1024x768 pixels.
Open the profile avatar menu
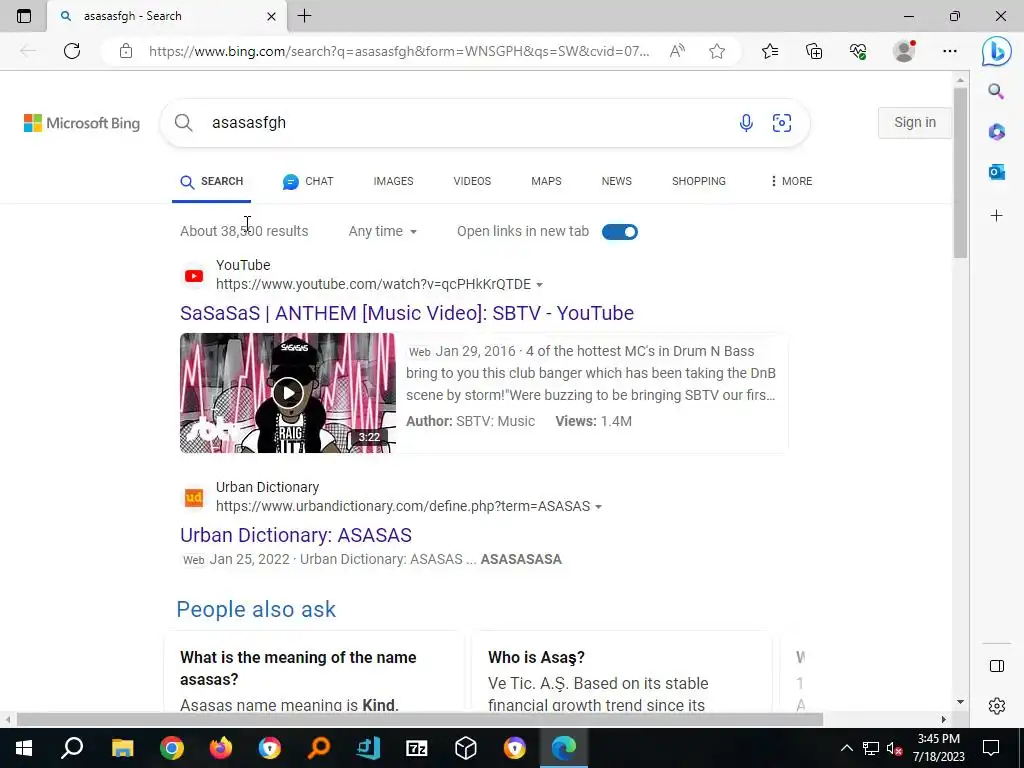[904, 51]
